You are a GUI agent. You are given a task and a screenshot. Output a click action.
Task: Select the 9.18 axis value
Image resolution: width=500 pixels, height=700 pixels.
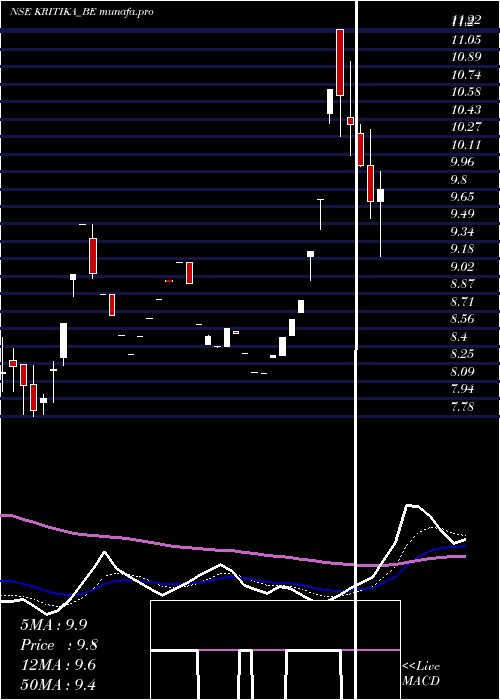pyautogui.click(x=463, y=249)
